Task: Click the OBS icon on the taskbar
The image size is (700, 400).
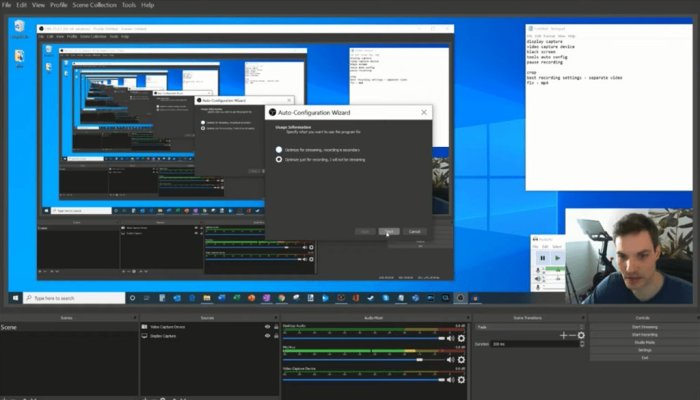Action: [460, 298]
